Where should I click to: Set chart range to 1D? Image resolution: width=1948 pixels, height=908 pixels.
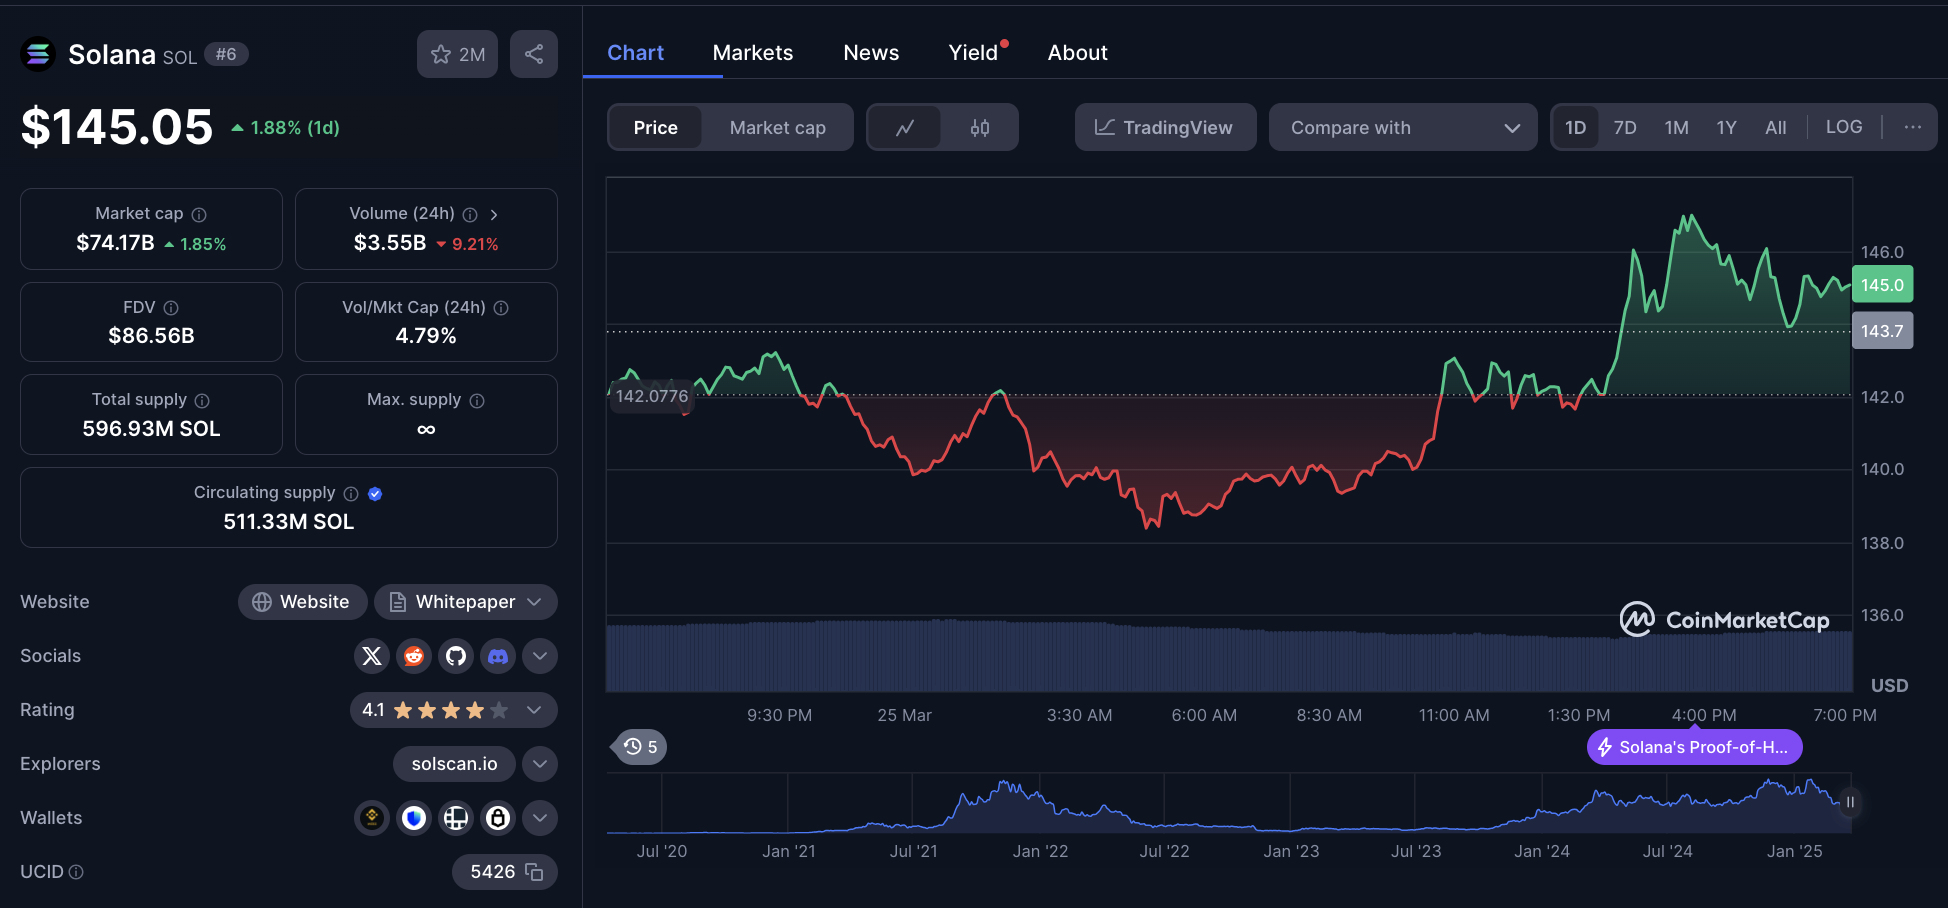tap(1576, 127)
